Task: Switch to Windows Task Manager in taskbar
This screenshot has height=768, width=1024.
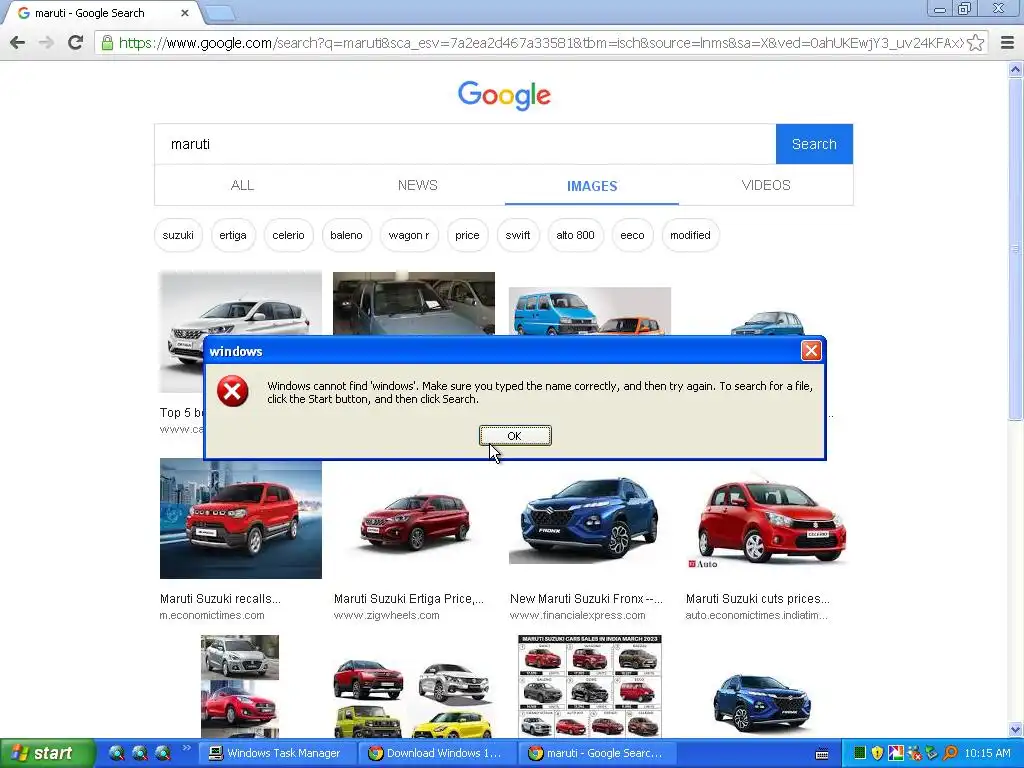Action: [x=277, y=753]
